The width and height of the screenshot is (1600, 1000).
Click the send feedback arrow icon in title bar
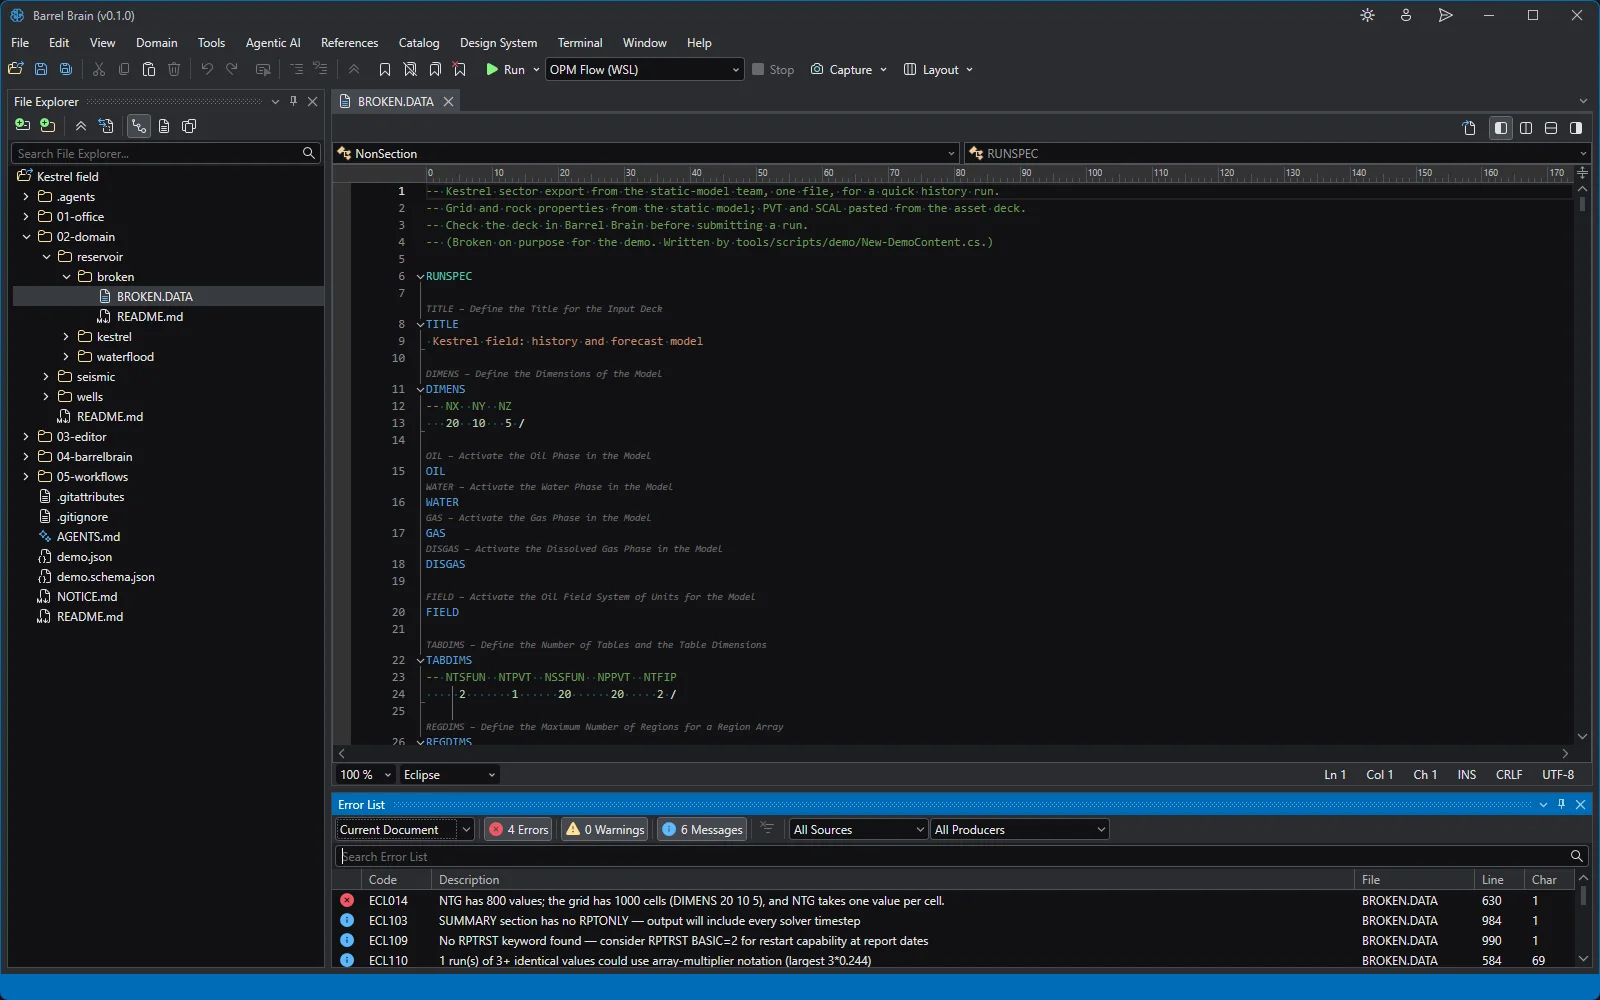pyautogui.click(x=1445, y=15)
